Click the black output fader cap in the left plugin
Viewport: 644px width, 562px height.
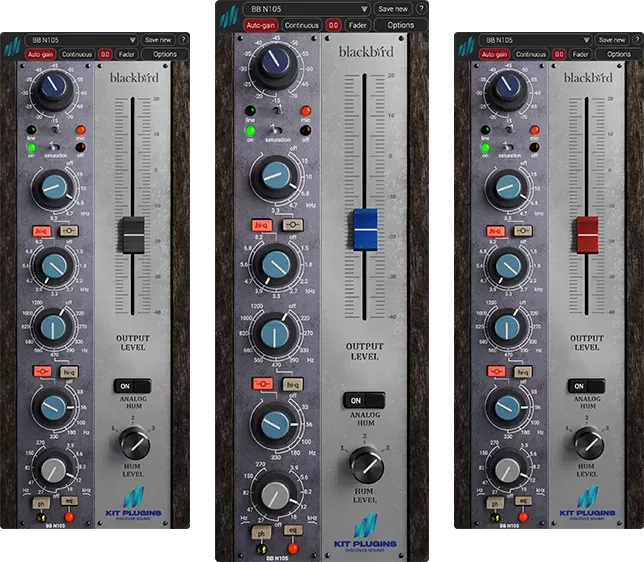click(133, 235)
